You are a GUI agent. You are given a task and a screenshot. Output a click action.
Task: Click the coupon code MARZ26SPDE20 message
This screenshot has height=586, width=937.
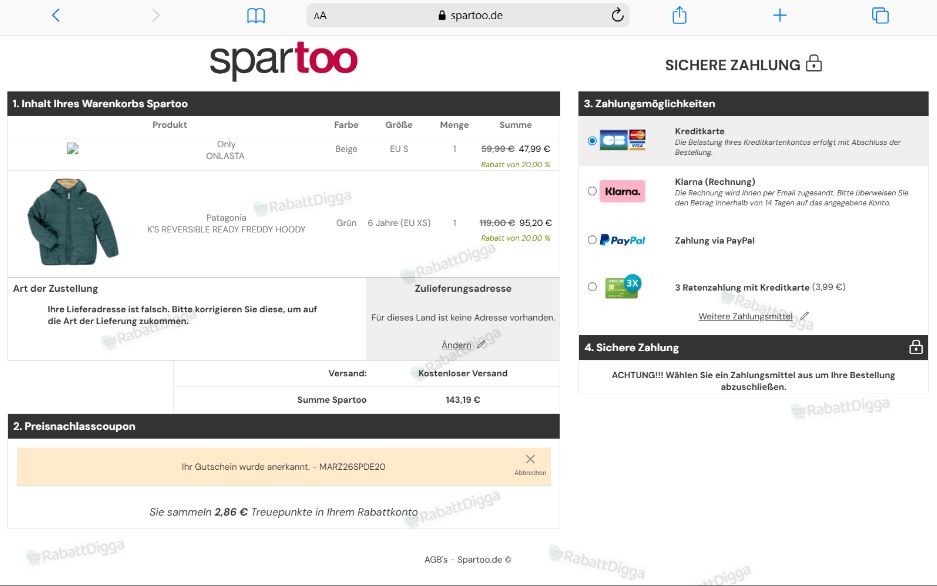pyautogui.click(x=283, y=467)
